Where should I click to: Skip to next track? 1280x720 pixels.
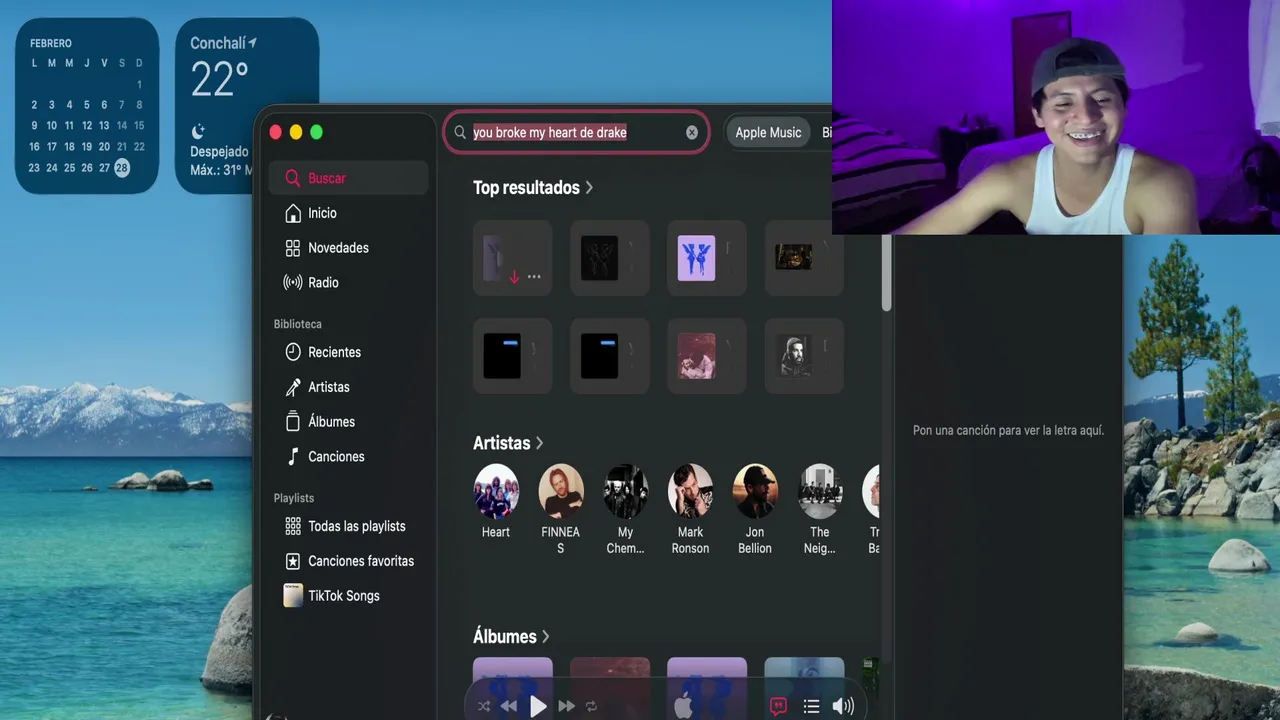pyautogui.click(x=566, y=706)
